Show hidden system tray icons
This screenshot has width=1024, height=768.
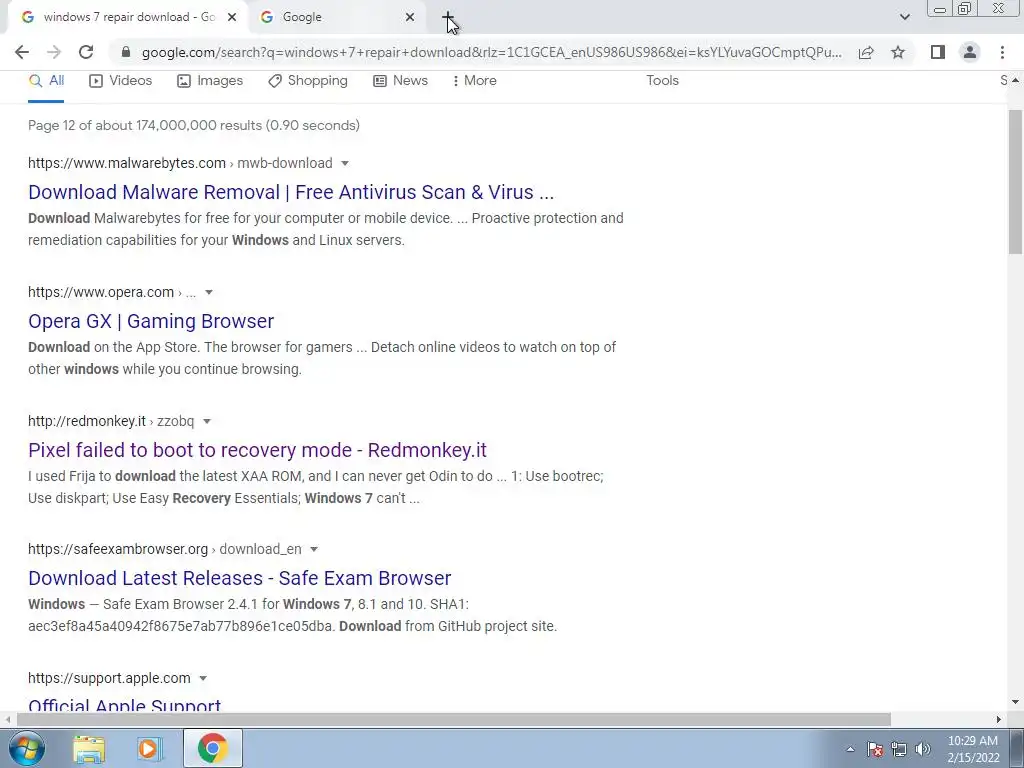(850, 750)
